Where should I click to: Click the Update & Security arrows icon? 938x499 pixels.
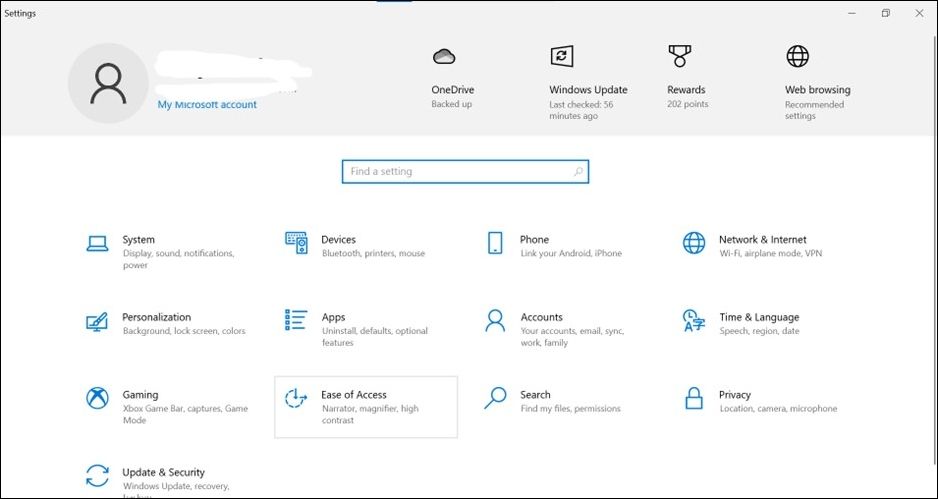pos(97,475)
